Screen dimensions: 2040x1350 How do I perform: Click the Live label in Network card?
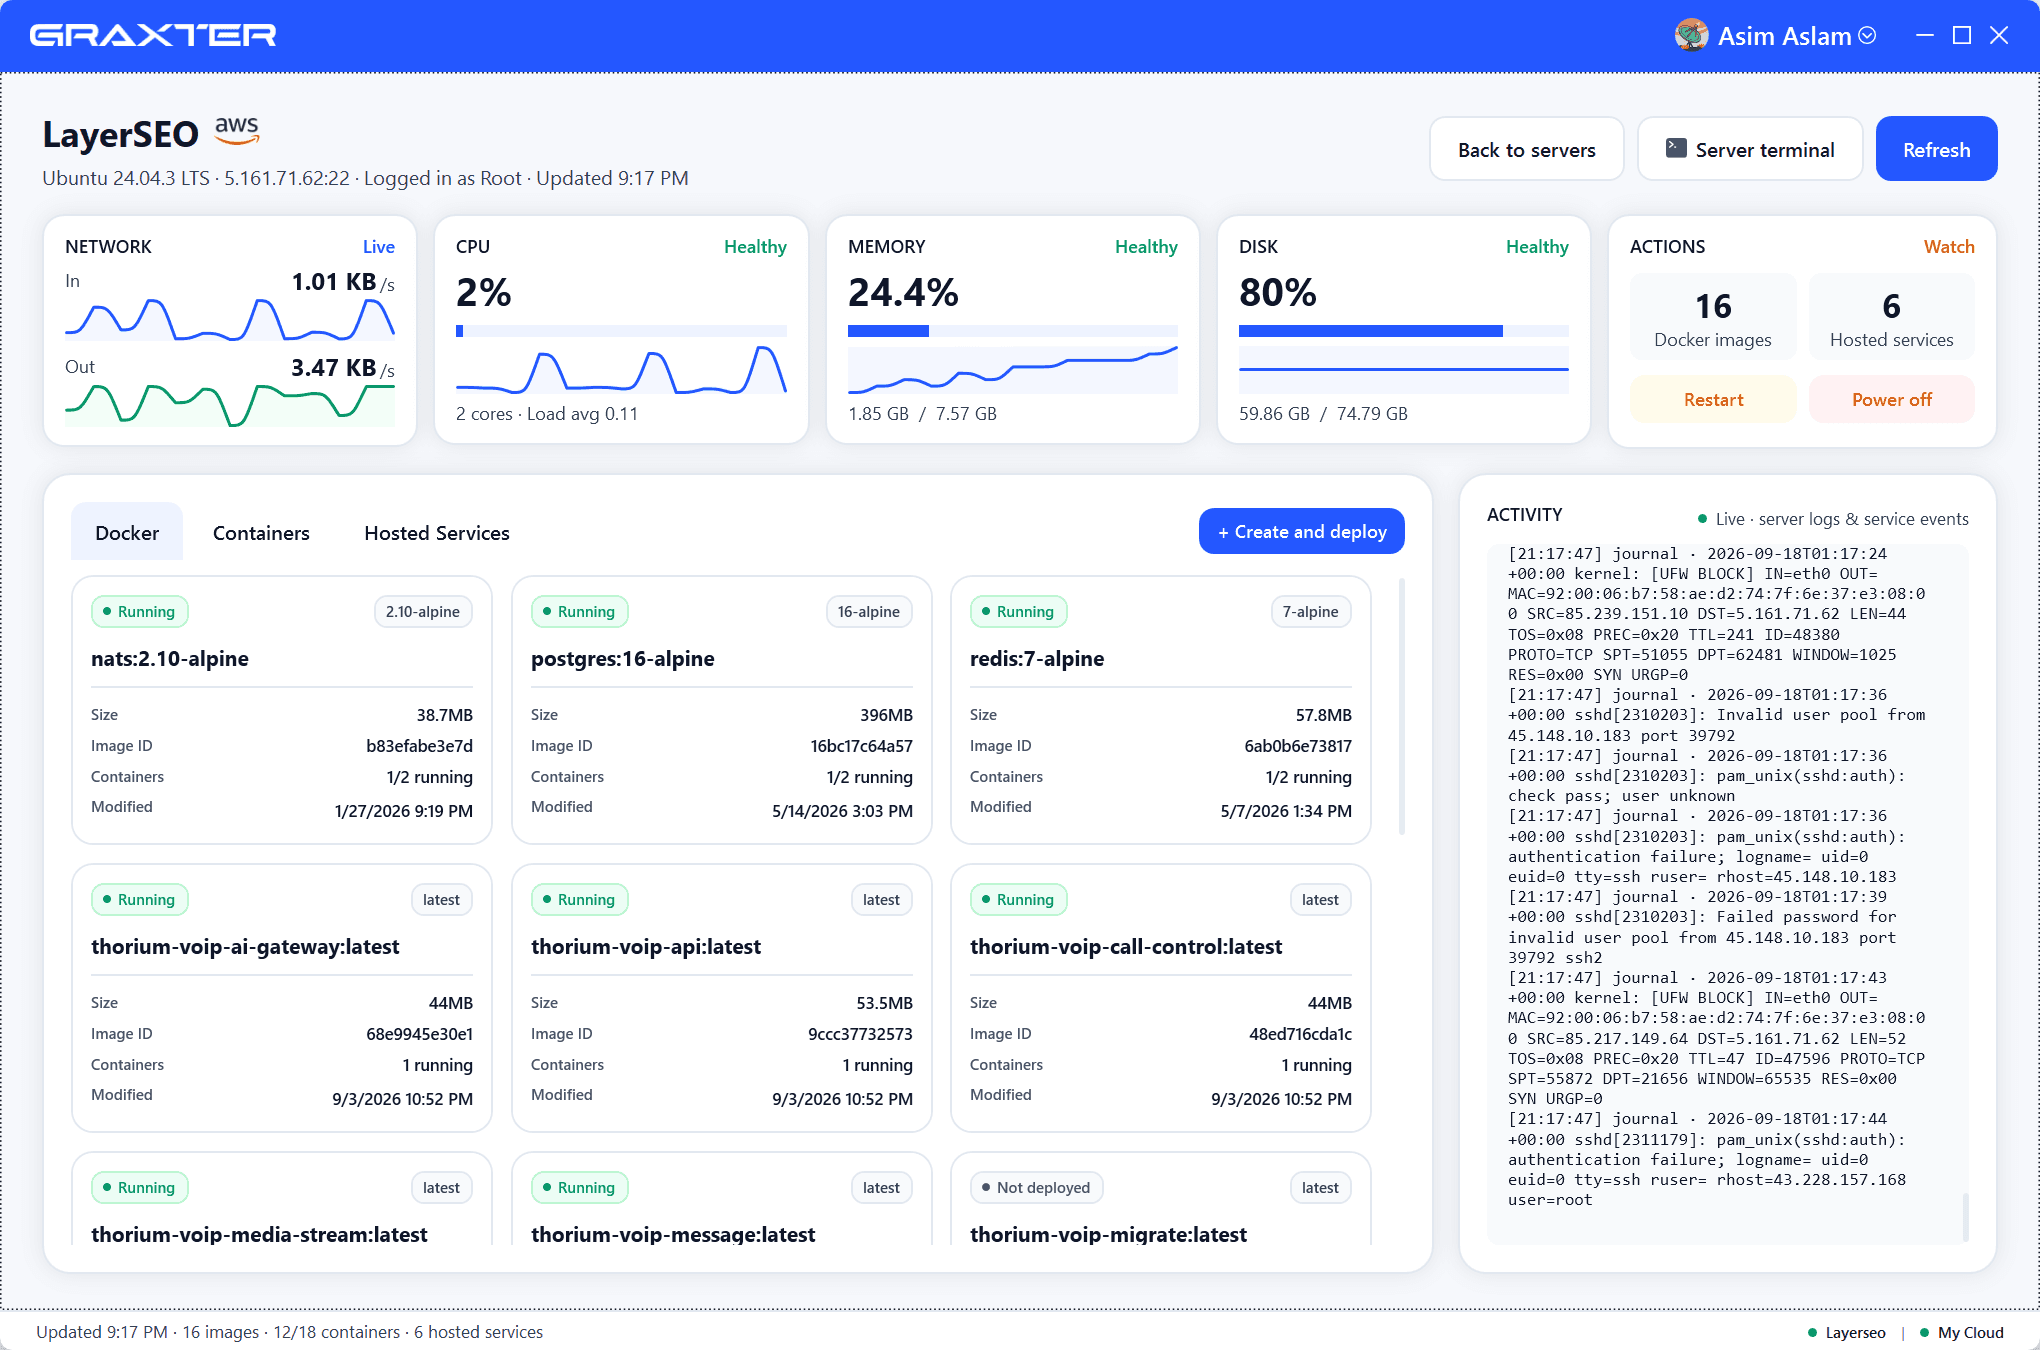pos(378,246)
